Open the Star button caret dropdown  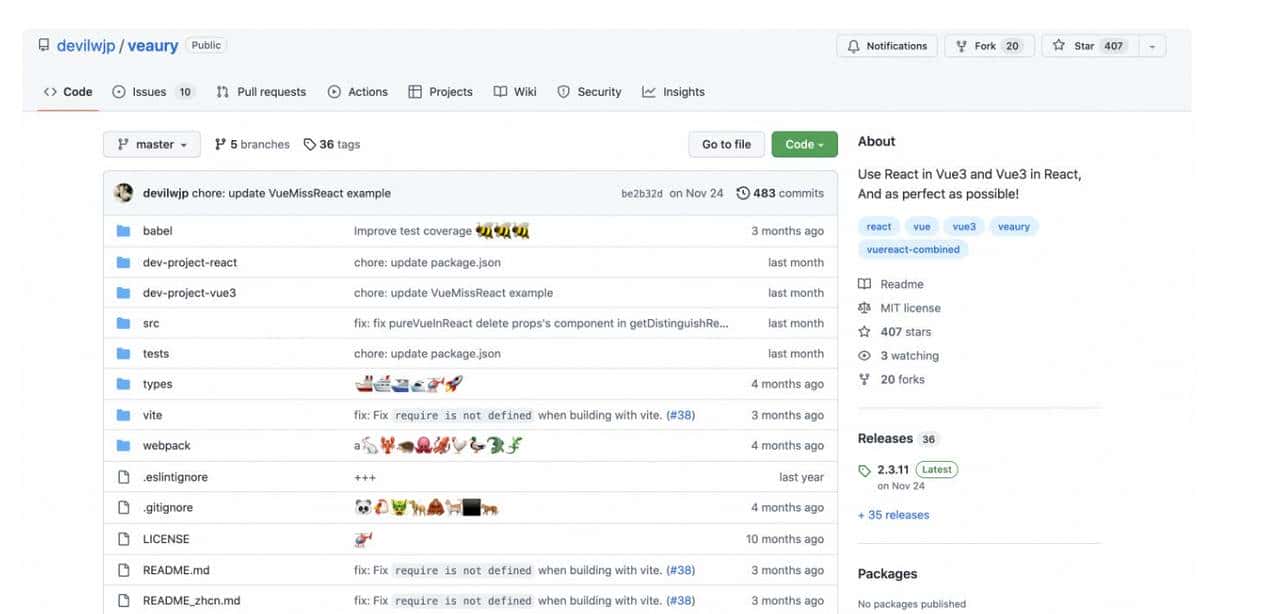coord(1152,45)
